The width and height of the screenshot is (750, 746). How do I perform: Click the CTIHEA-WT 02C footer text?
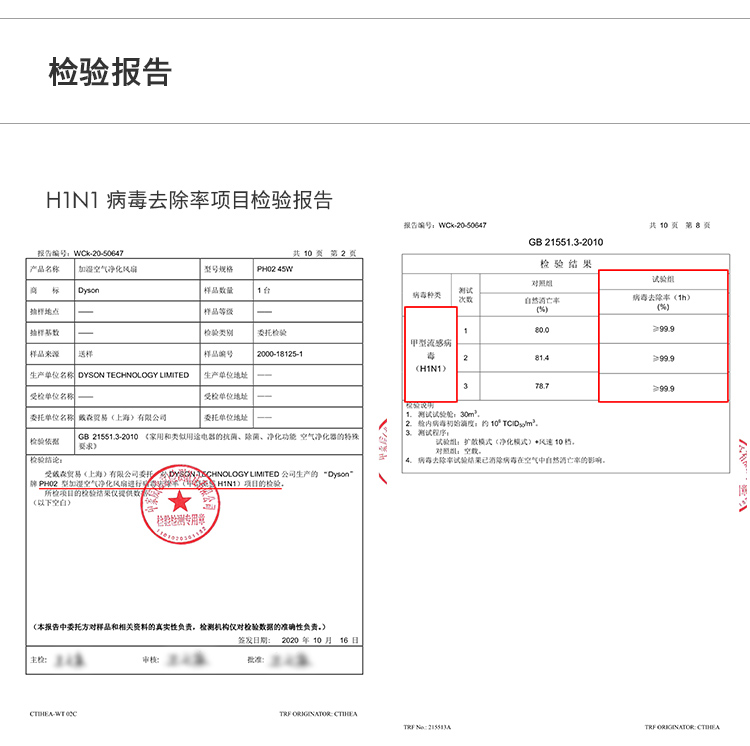pos(53,714)
